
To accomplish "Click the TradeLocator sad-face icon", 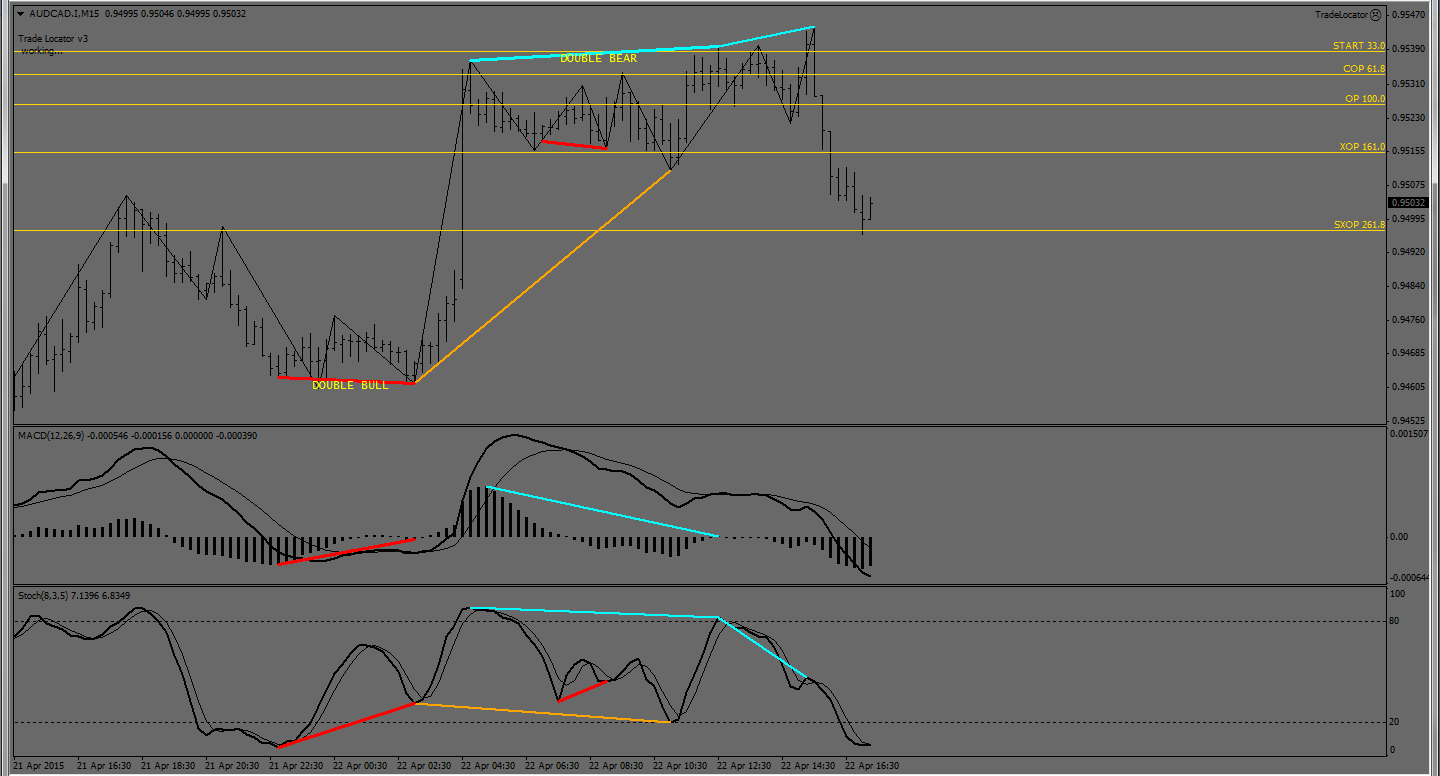I will pos(1376,15).
